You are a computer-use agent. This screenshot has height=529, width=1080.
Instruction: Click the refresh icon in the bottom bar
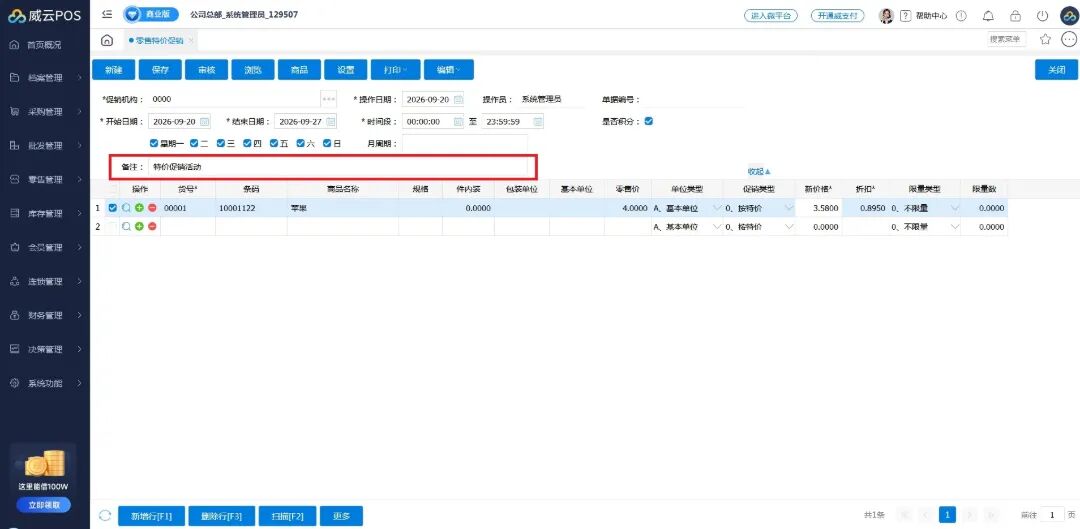point(105,515)
